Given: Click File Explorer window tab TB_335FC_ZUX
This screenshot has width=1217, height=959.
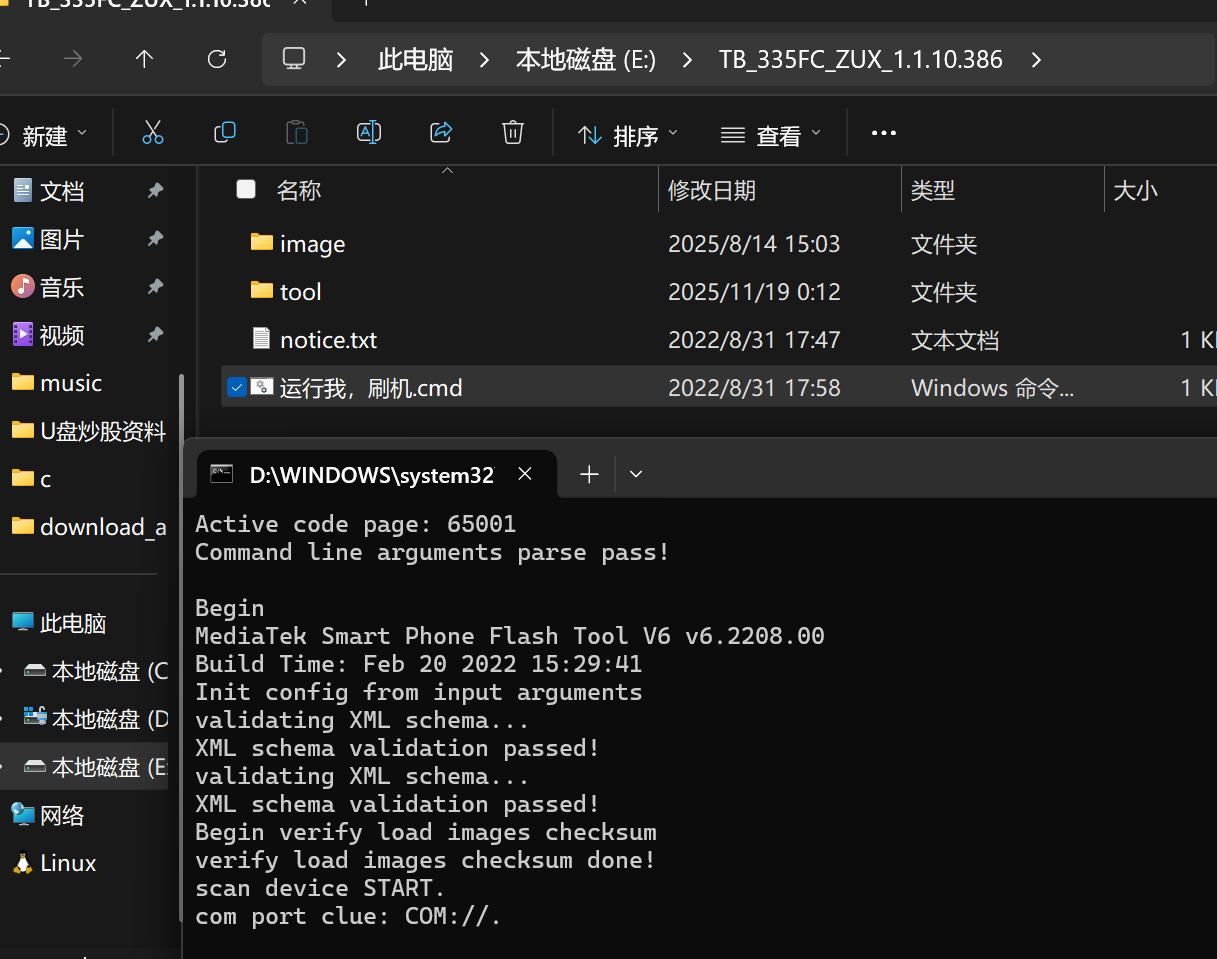Looking at the screenshot, I should point(150,3).
